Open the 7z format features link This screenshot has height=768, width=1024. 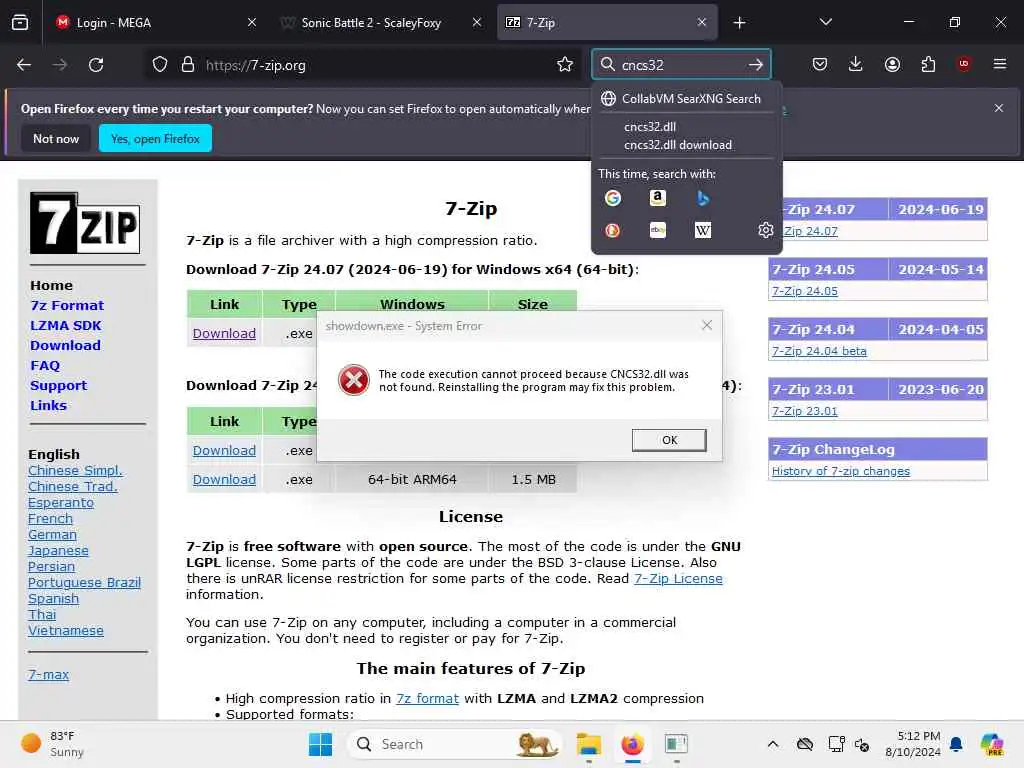click(427, 699)
